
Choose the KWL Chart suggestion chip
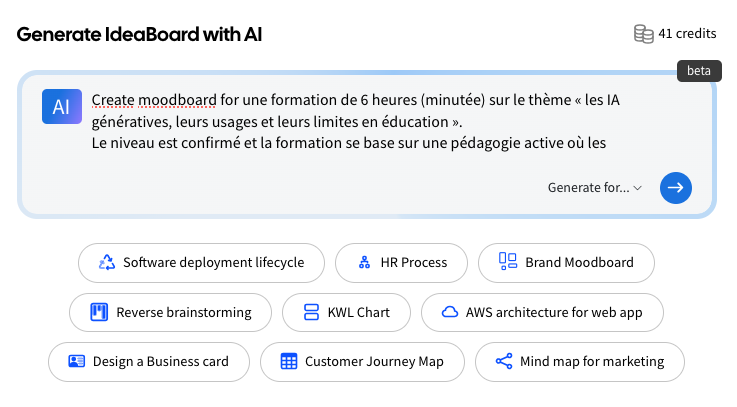click(x=346, y=312)
